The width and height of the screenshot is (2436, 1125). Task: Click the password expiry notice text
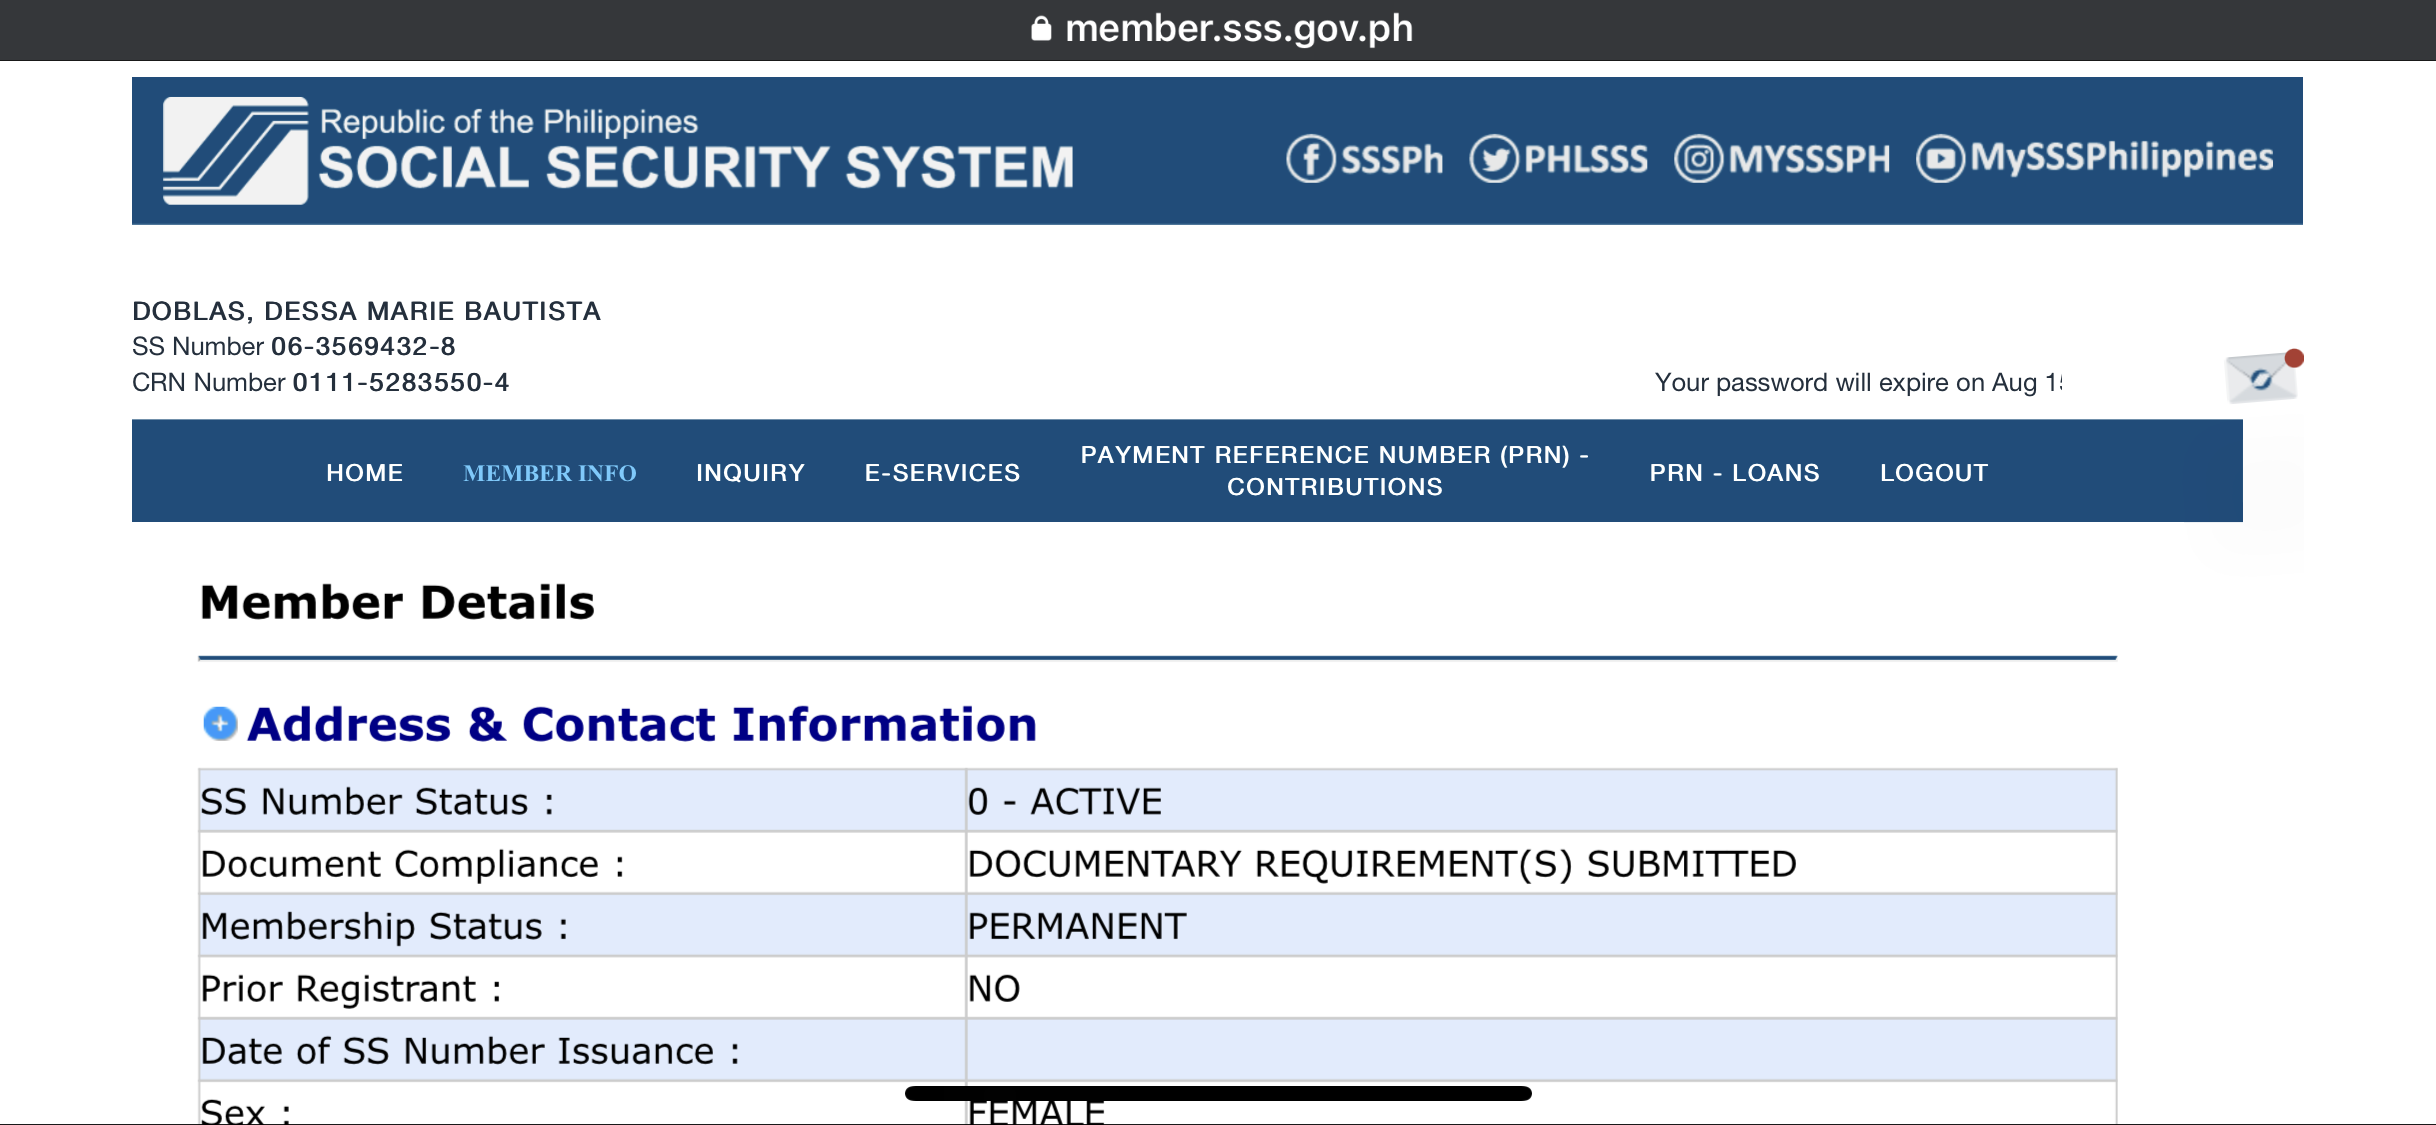click(x=1857, y=383)
